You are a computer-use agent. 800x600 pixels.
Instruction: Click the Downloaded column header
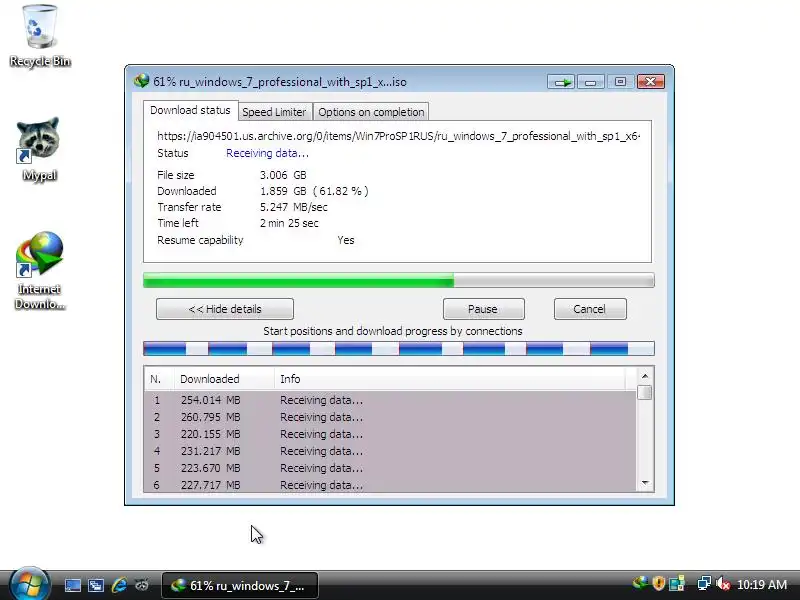coord(223,379)
